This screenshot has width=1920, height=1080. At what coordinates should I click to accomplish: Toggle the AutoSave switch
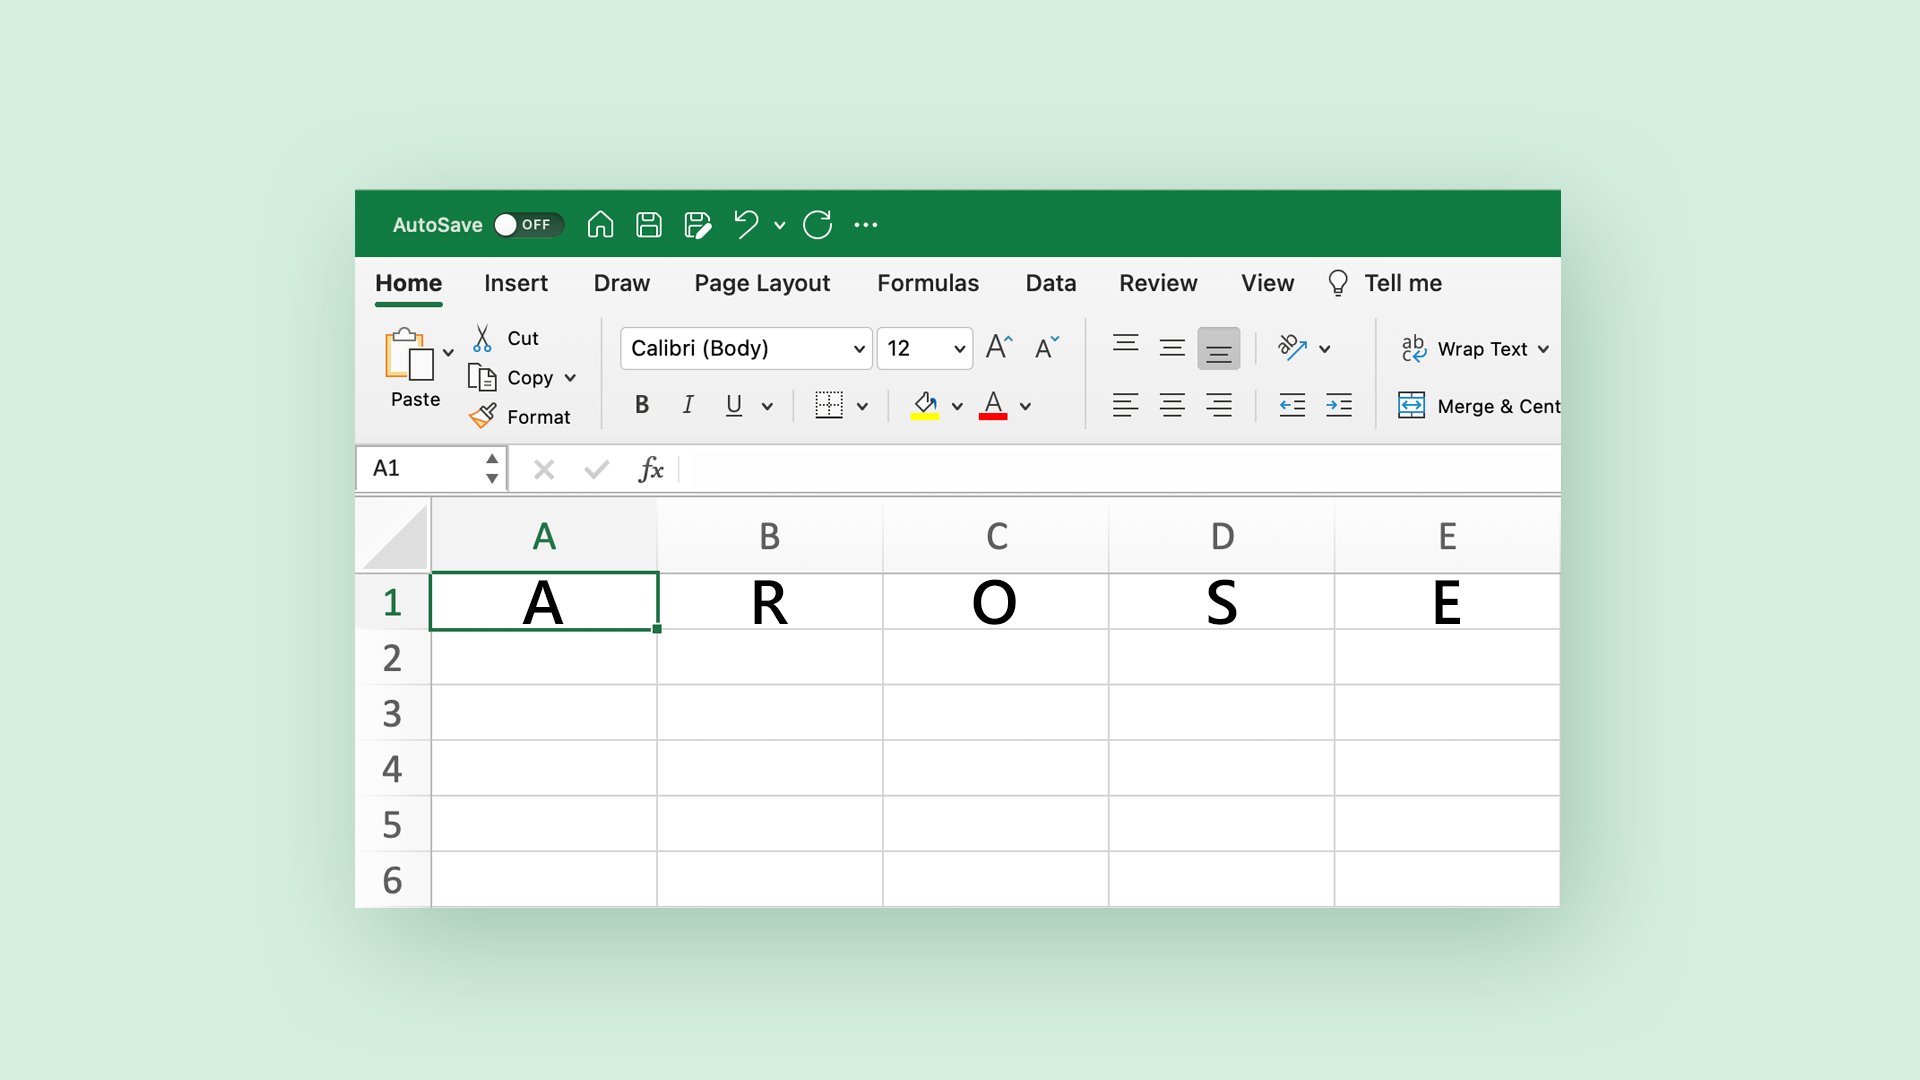[528, 225]
